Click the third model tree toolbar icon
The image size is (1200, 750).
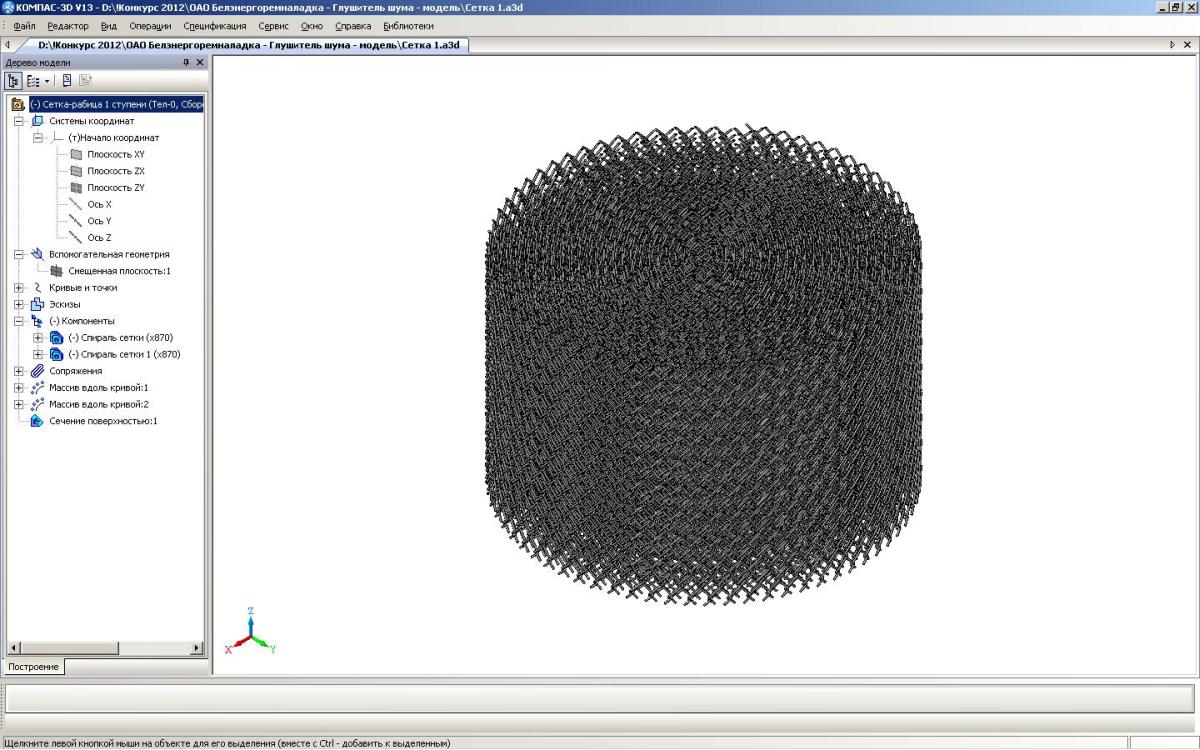[67, 80]
